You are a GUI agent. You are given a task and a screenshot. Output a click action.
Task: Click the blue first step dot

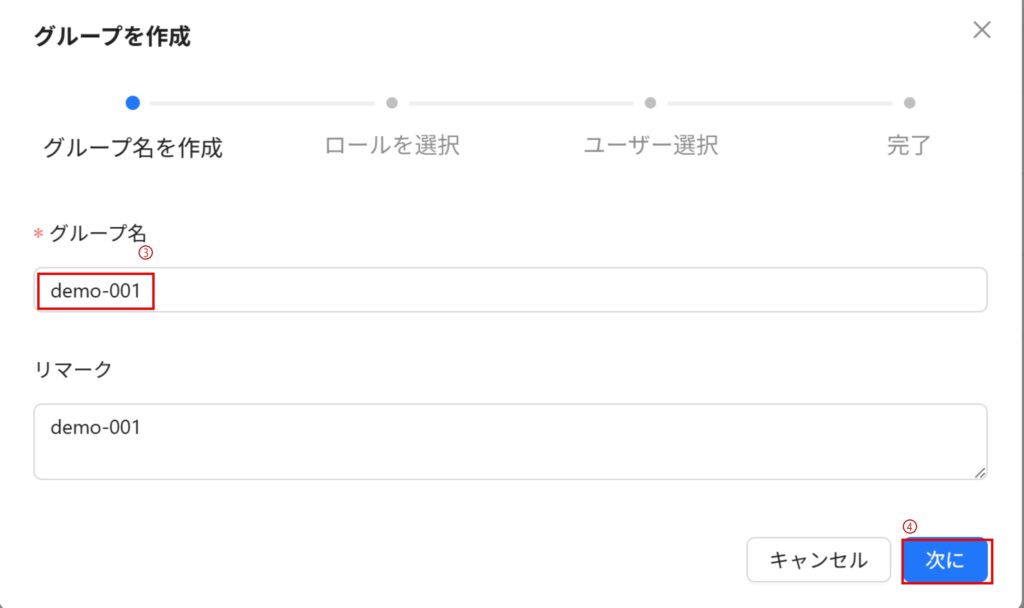pos(133,102)
